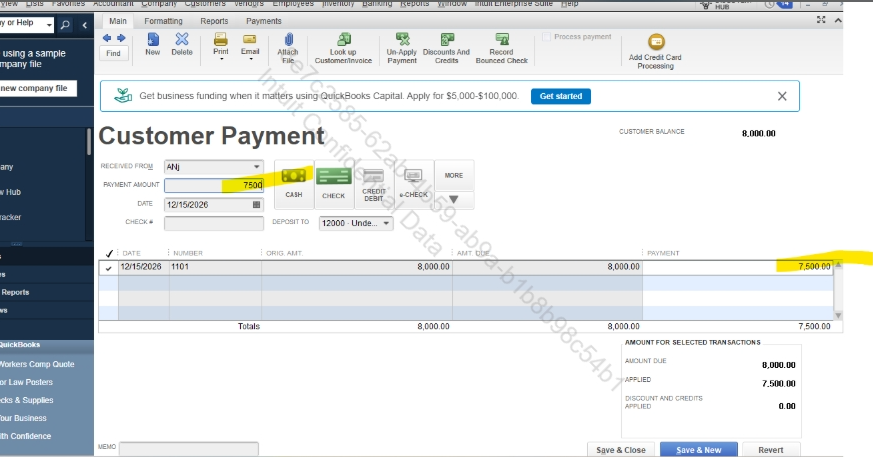The height and width of the screenshot is (457, 873).
Task: Open the Employees menu
Action: tap(293, 3)
